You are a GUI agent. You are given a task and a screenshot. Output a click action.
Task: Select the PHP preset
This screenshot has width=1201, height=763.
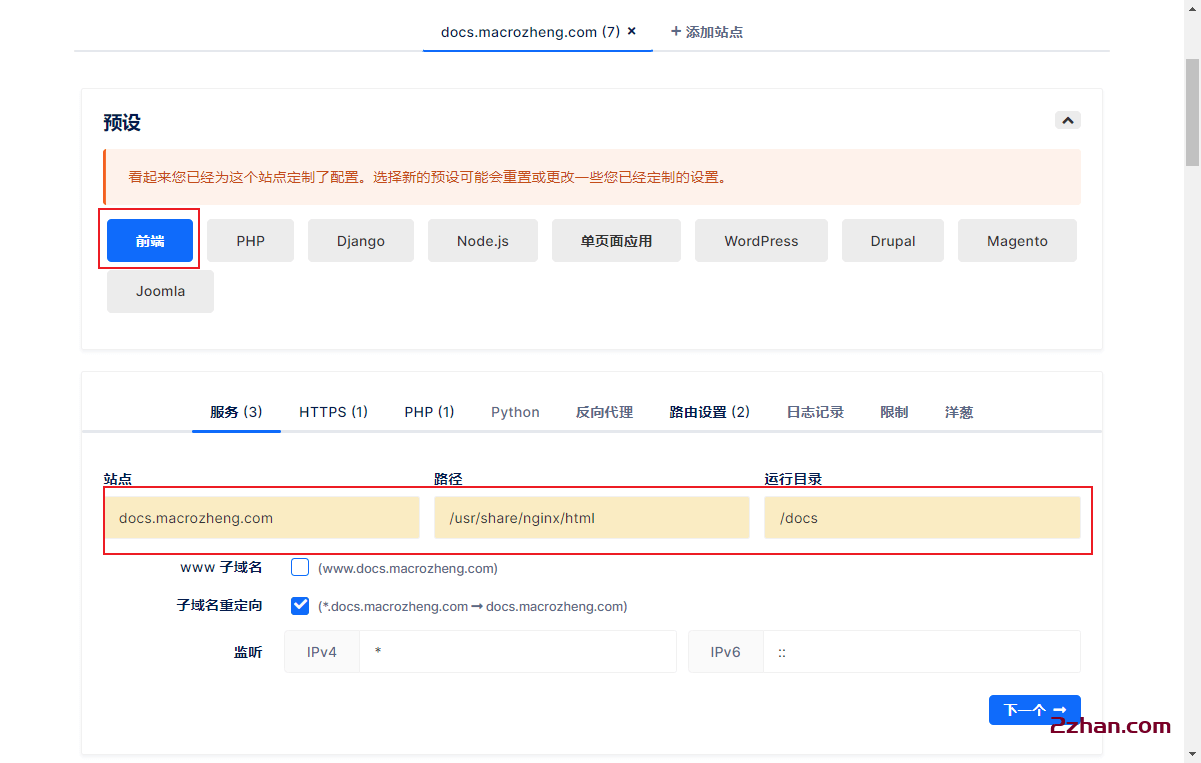[250, 240]
